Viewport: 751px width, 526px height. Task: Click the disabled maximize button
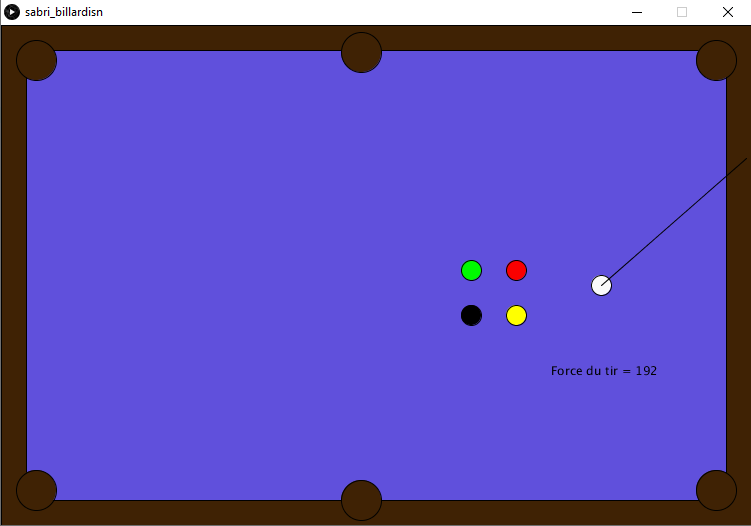coord(682,12)
